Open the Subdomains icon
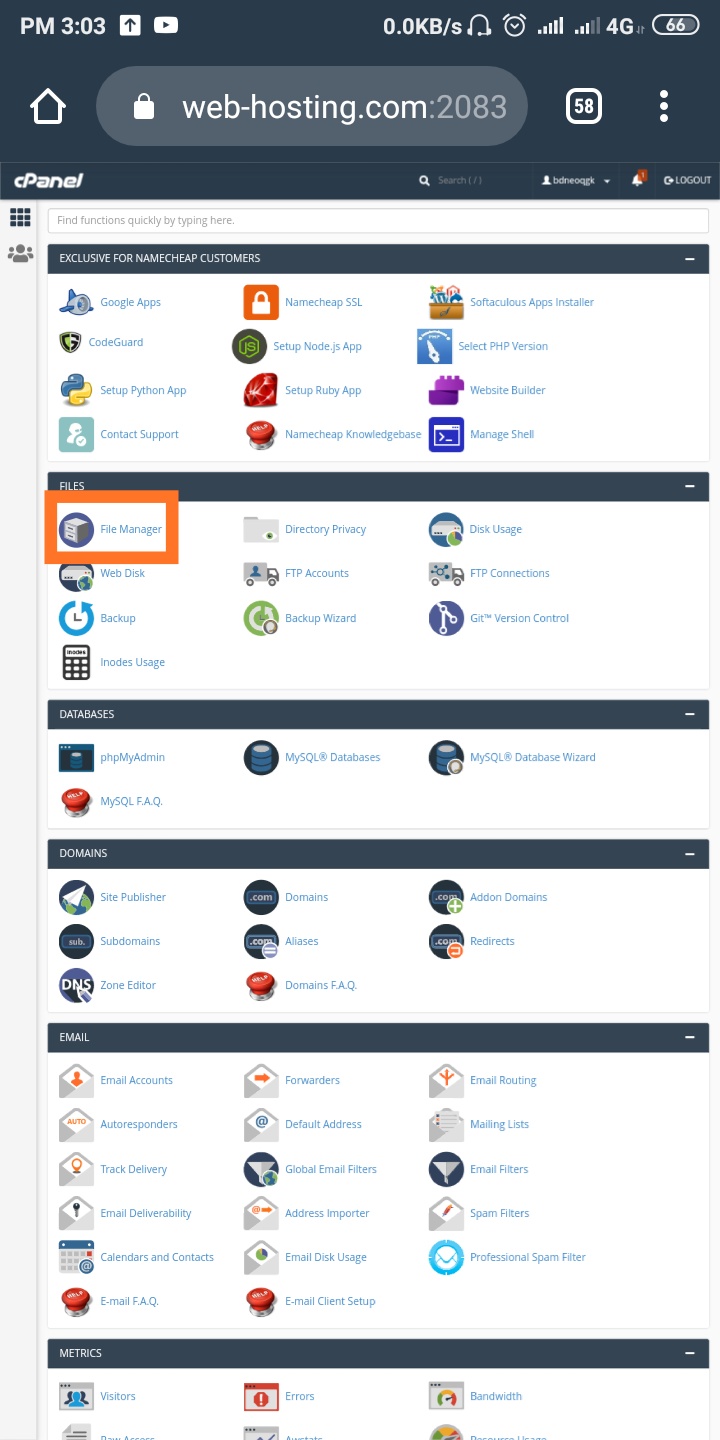 tap(76, 941)
